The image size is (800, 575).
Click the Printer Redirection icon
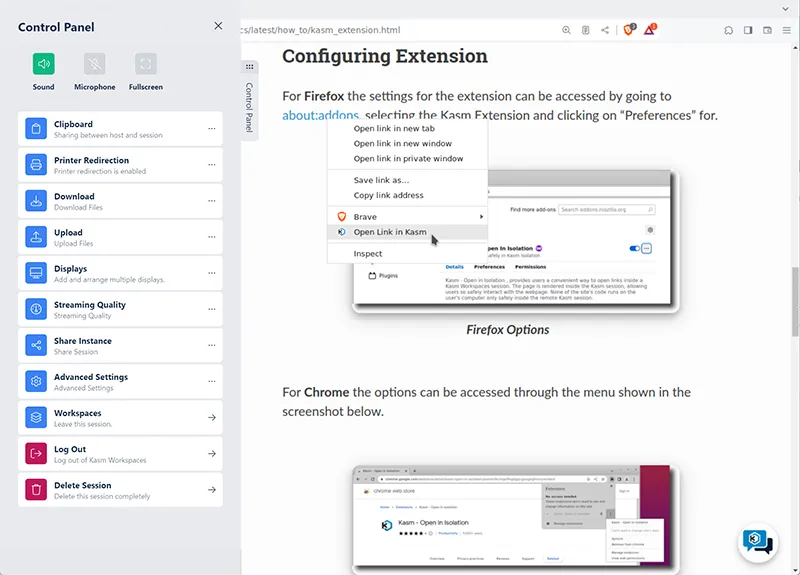(36, 165)
